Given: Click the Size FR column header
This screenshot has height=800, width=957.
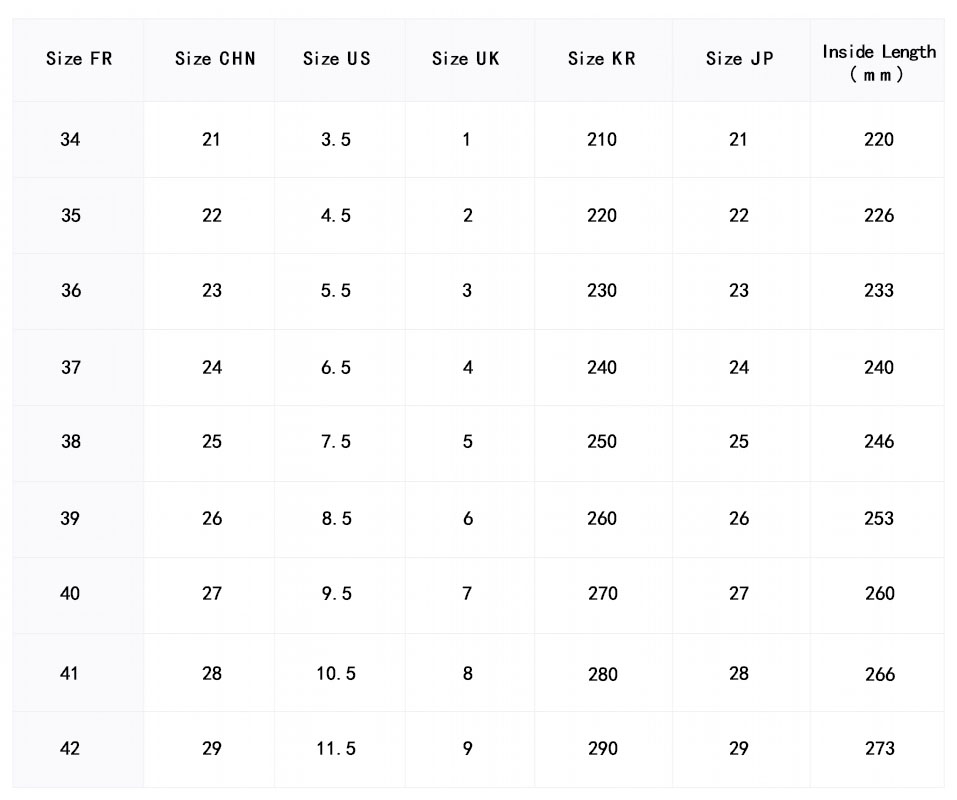Looking at the screenshot, I should pyautogui.click(x=79, y=59).
